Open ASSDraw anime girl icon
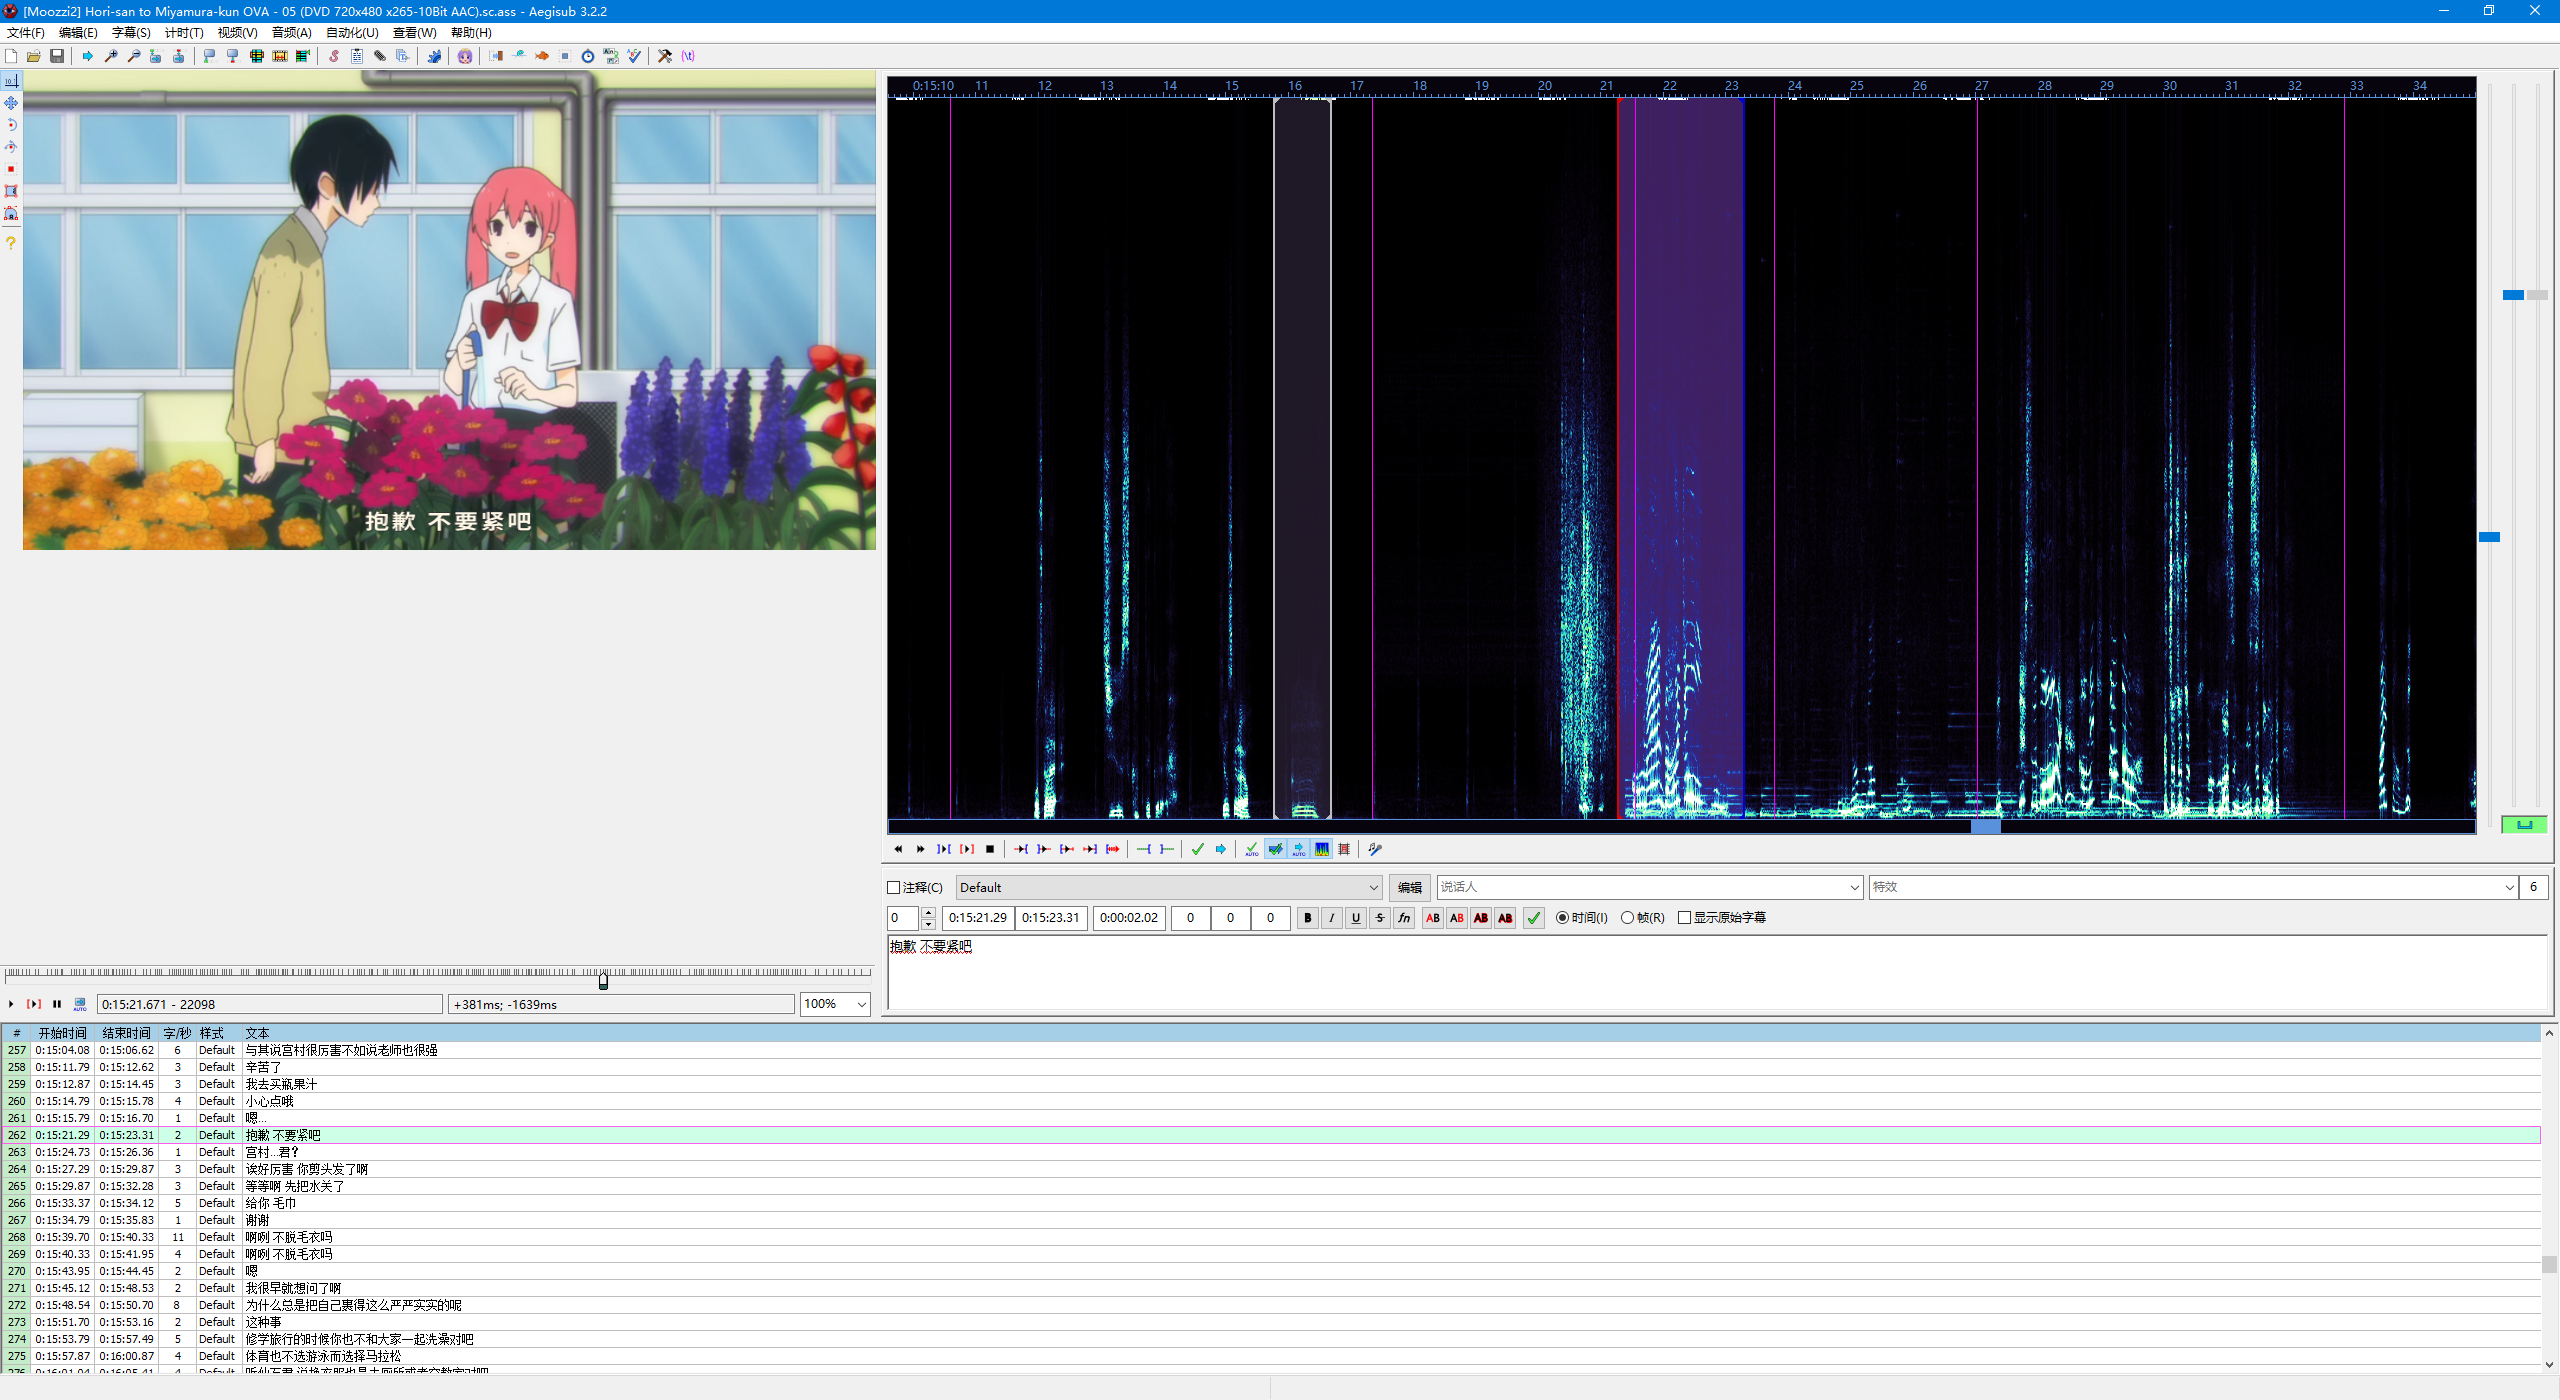 465,56
